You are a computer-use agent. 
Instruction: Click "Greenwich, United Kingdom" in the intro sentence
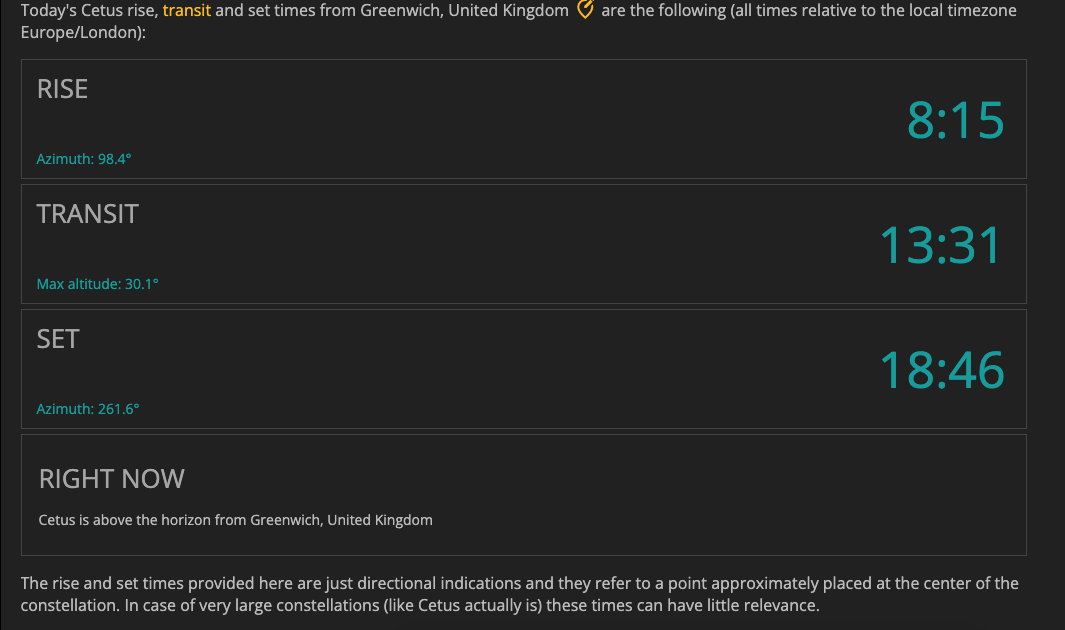point(465,11)
